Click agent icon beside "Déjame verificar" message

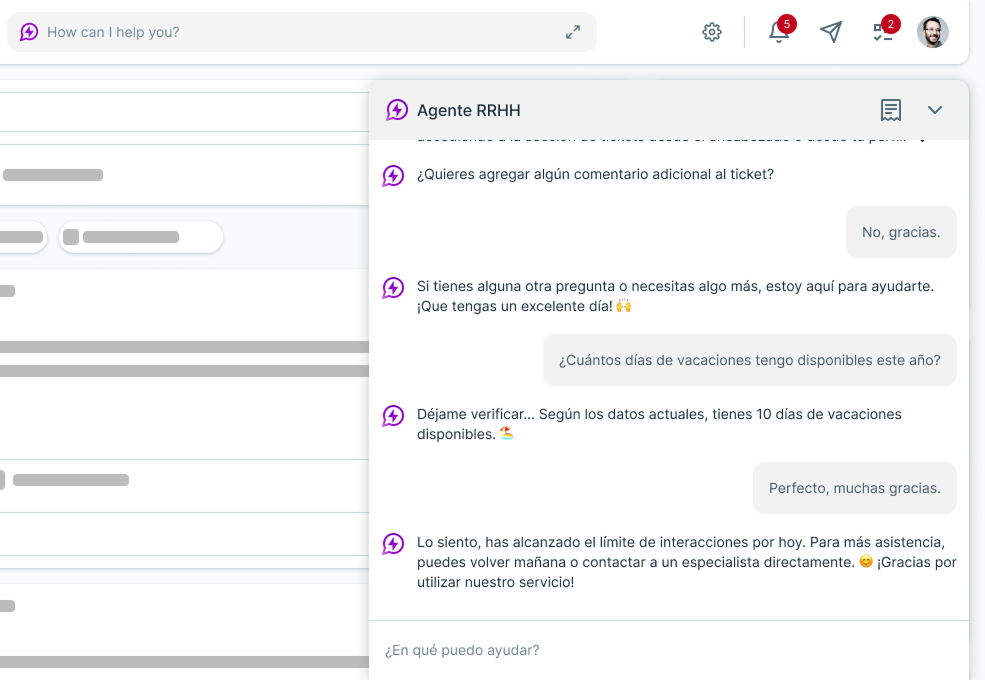point(393,416)
